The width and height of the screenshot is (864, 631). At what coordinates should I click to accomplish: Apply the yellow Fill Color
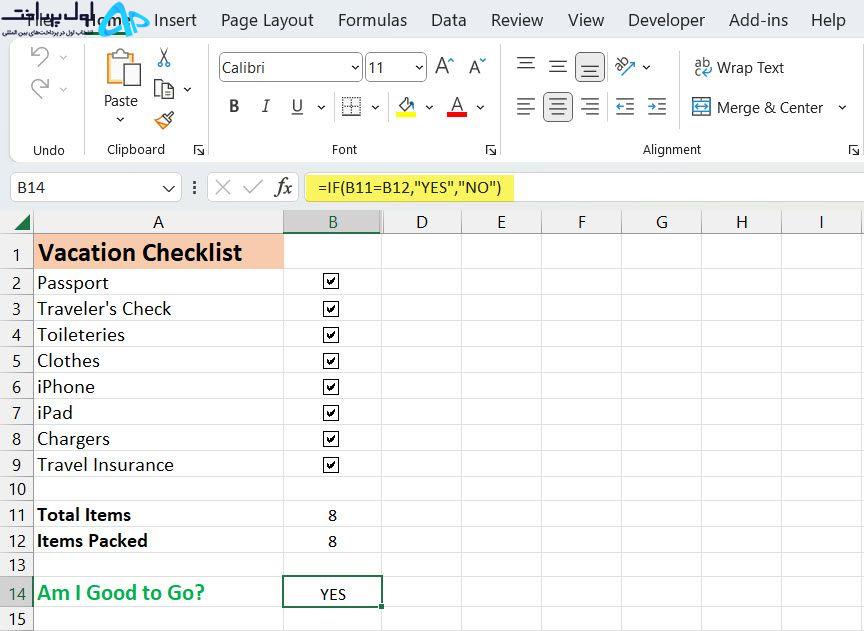pyautogui.click(x=406, y=107)
